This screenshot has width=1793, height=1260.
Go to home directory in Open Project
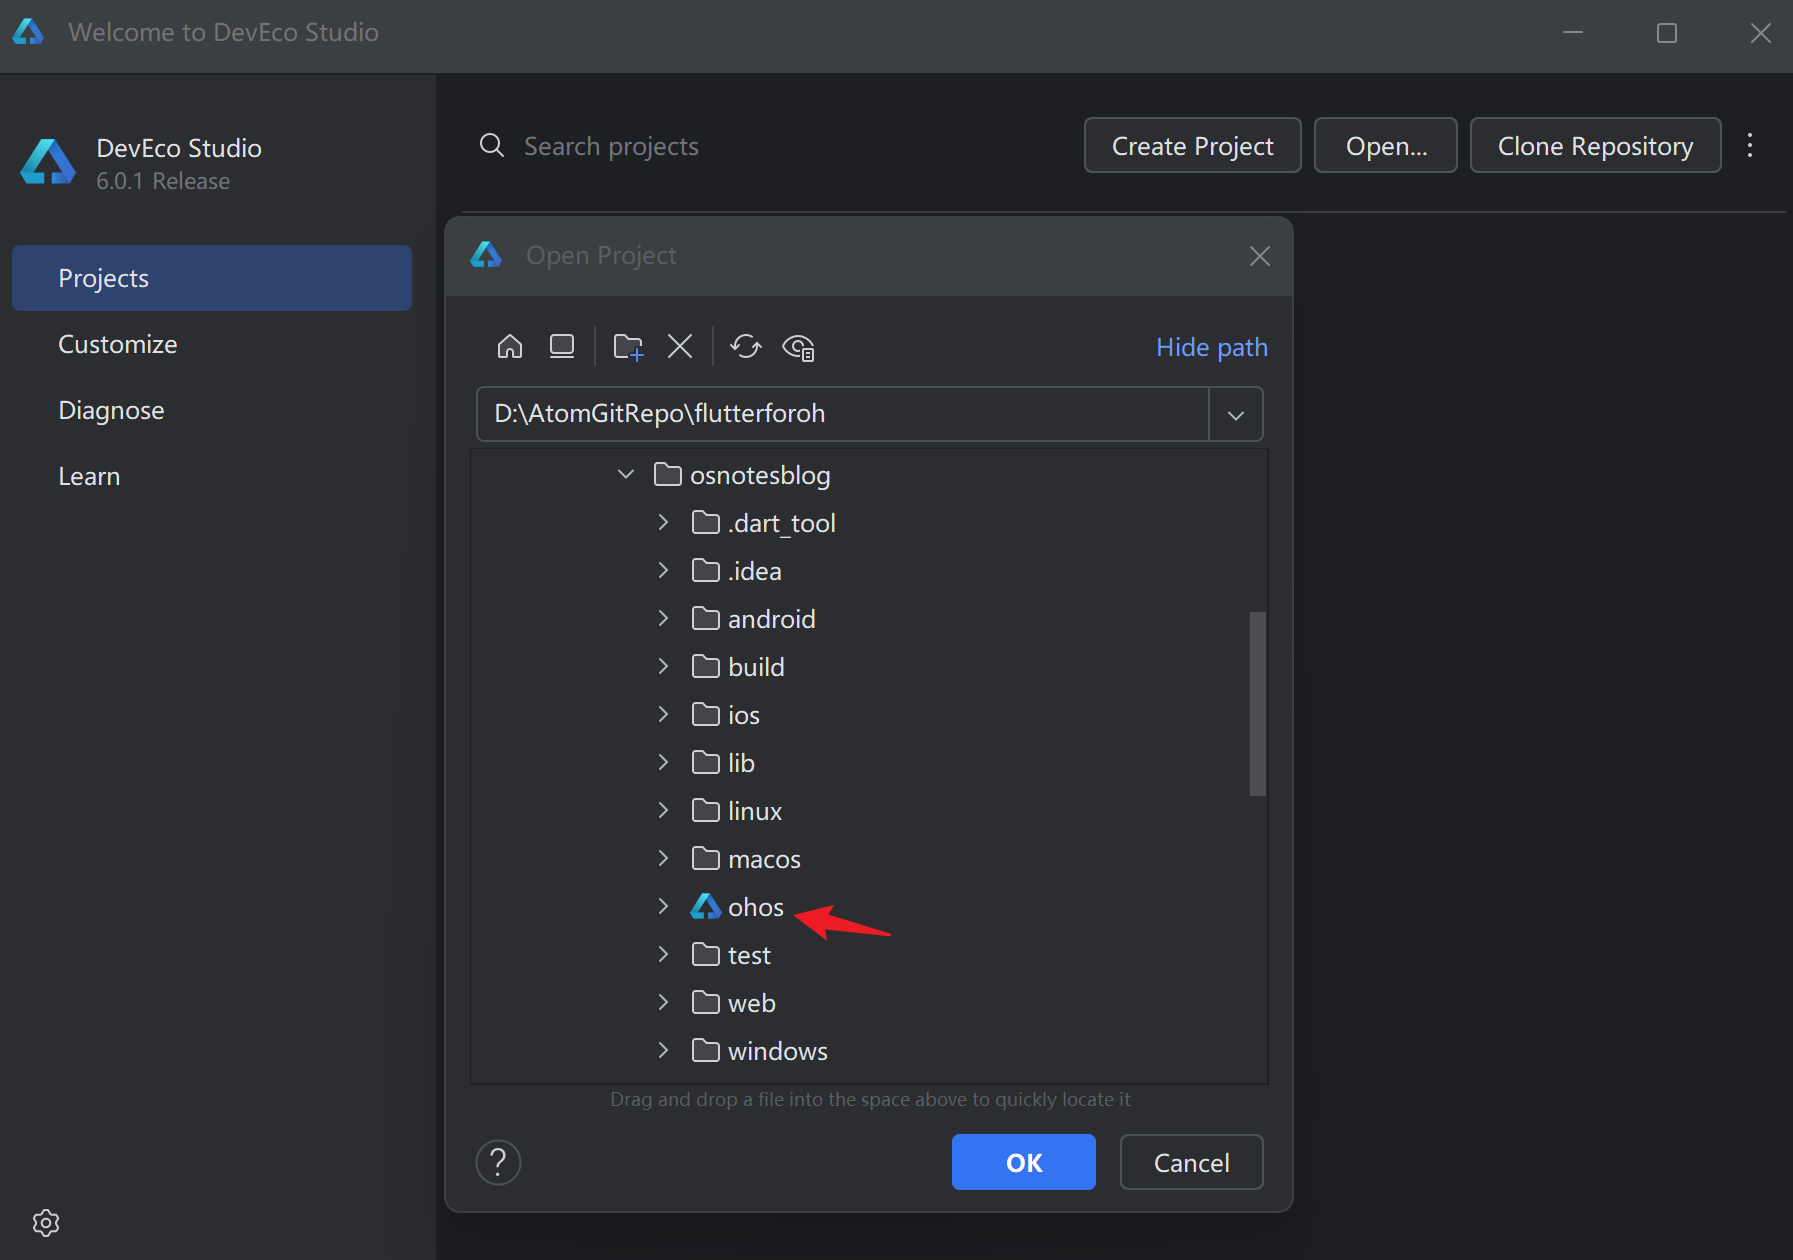[x=510, y=347]
